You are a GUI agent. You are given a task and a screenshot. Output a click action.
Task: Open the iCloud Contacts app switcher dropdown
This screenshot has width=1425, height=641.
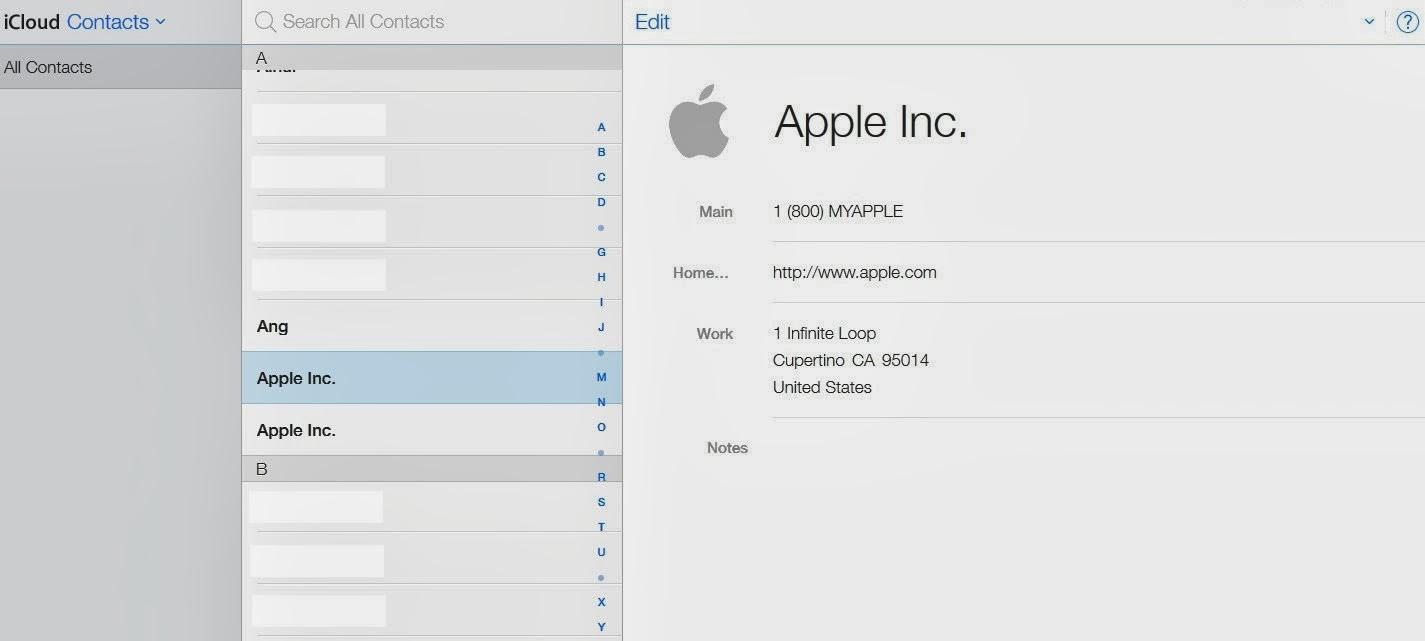coord(115,22)
